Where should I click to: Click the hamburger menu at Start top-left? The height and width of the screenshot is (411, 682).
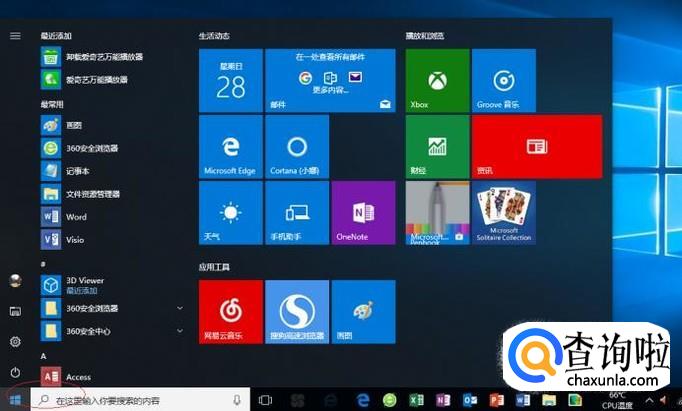coord(15,36)
